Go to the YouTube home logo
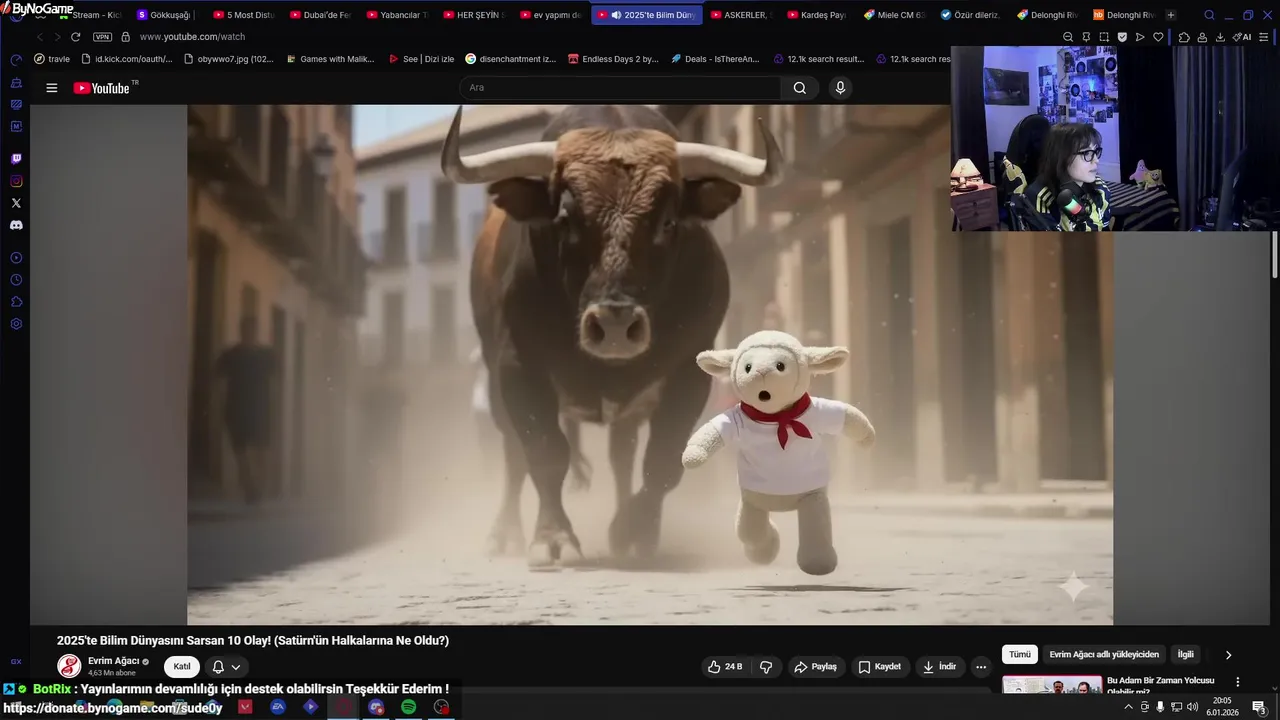The image size is (1280, 720). 101,88
